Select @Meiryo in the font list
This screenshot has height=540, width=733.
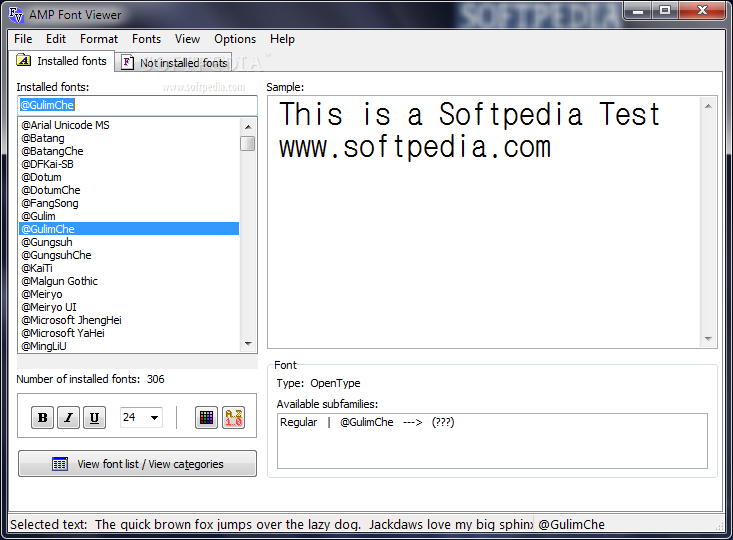point(129,294)
